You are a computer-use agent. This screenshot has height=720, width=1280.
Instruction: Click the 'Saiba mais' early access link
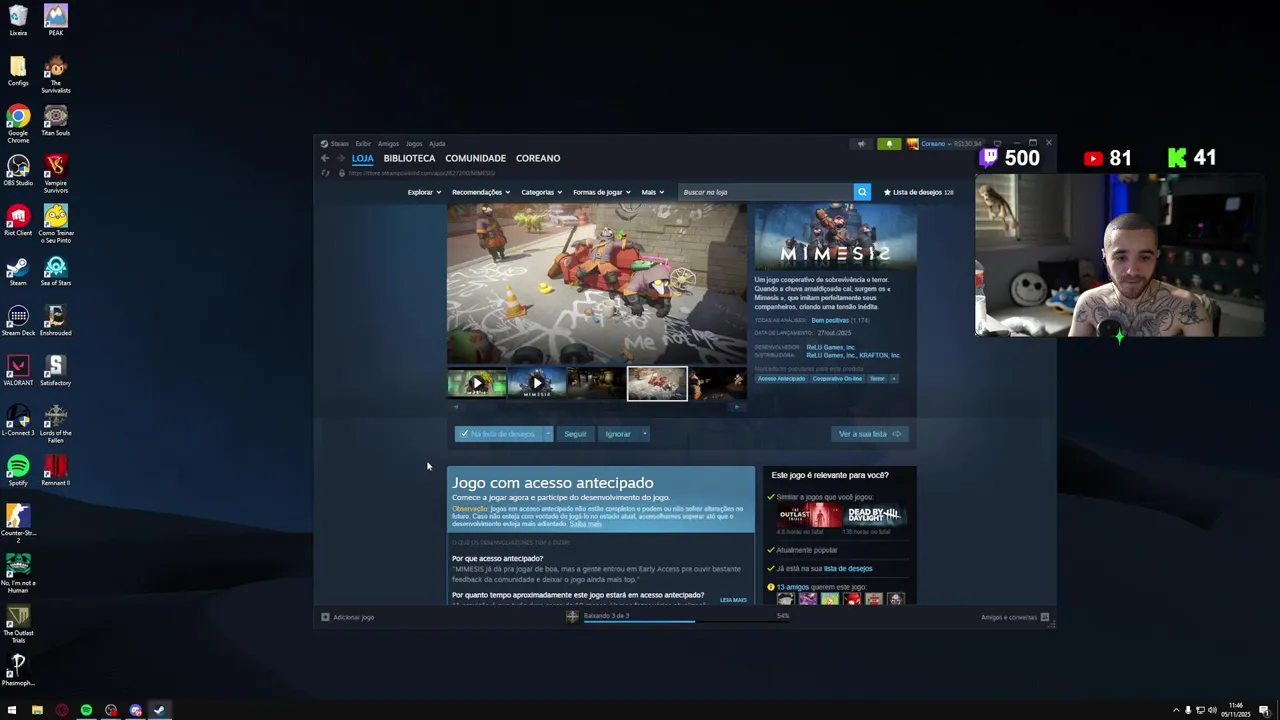tap(586, 524)
